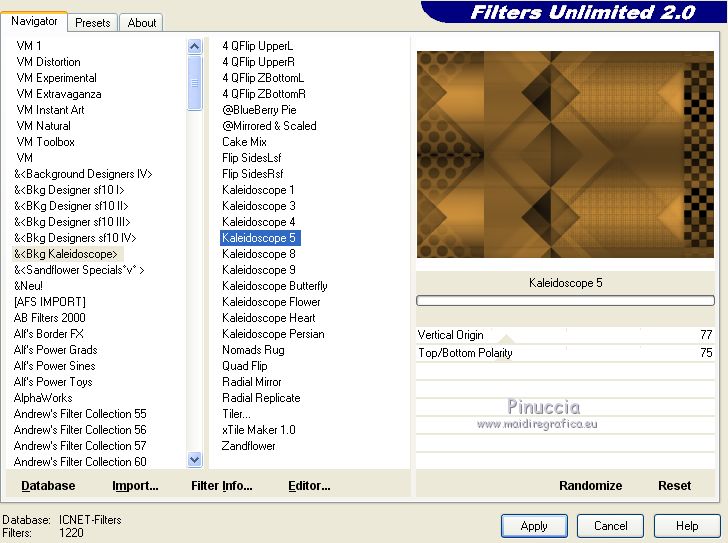Choose 4 QFlip ZBottomL filter
The width and height of the screenshot is (728, 543).
point(263,78)
